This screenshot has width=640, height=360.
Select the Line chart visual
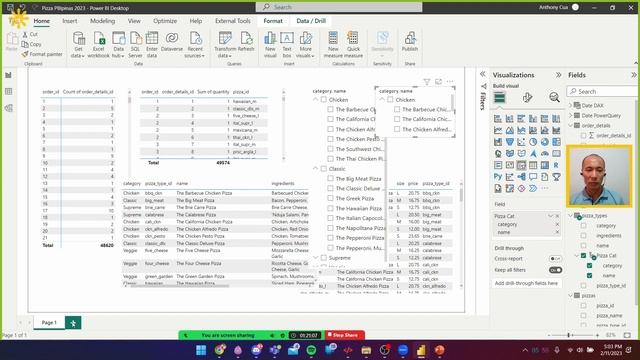[x=498, y=130]
